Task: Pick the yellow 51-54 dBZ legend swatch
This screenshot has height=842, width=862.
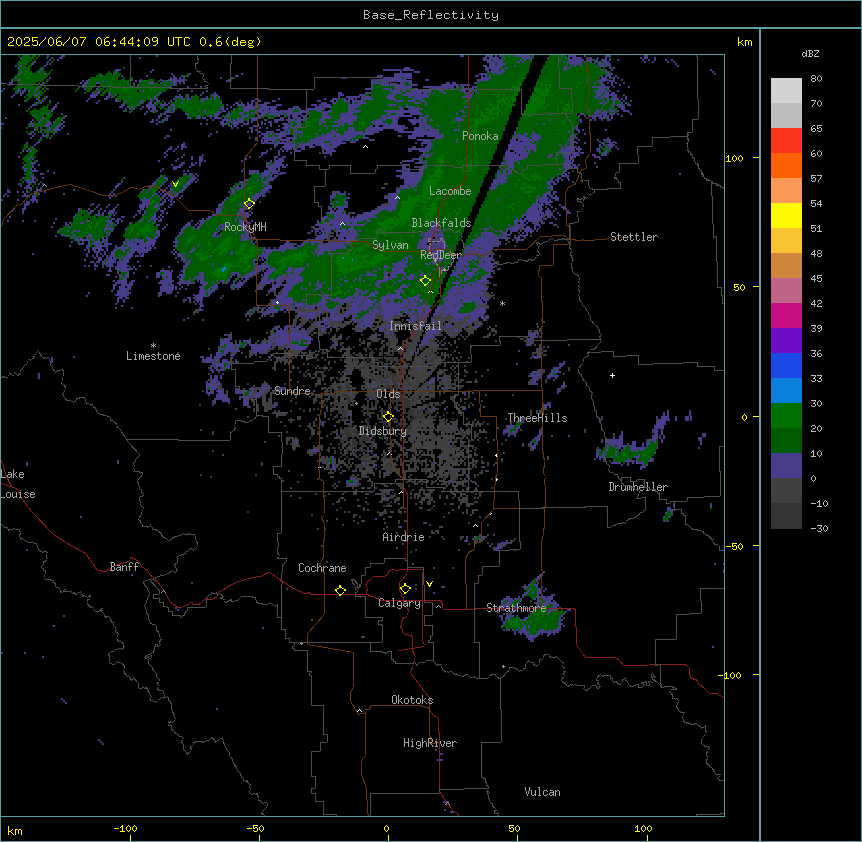Action: tap(786, 216)
